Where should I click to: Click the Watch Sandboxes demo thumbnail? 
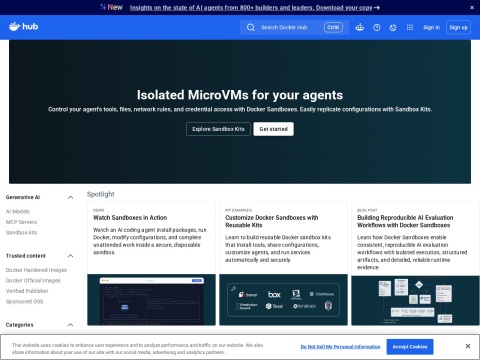(x=151, y=300)
